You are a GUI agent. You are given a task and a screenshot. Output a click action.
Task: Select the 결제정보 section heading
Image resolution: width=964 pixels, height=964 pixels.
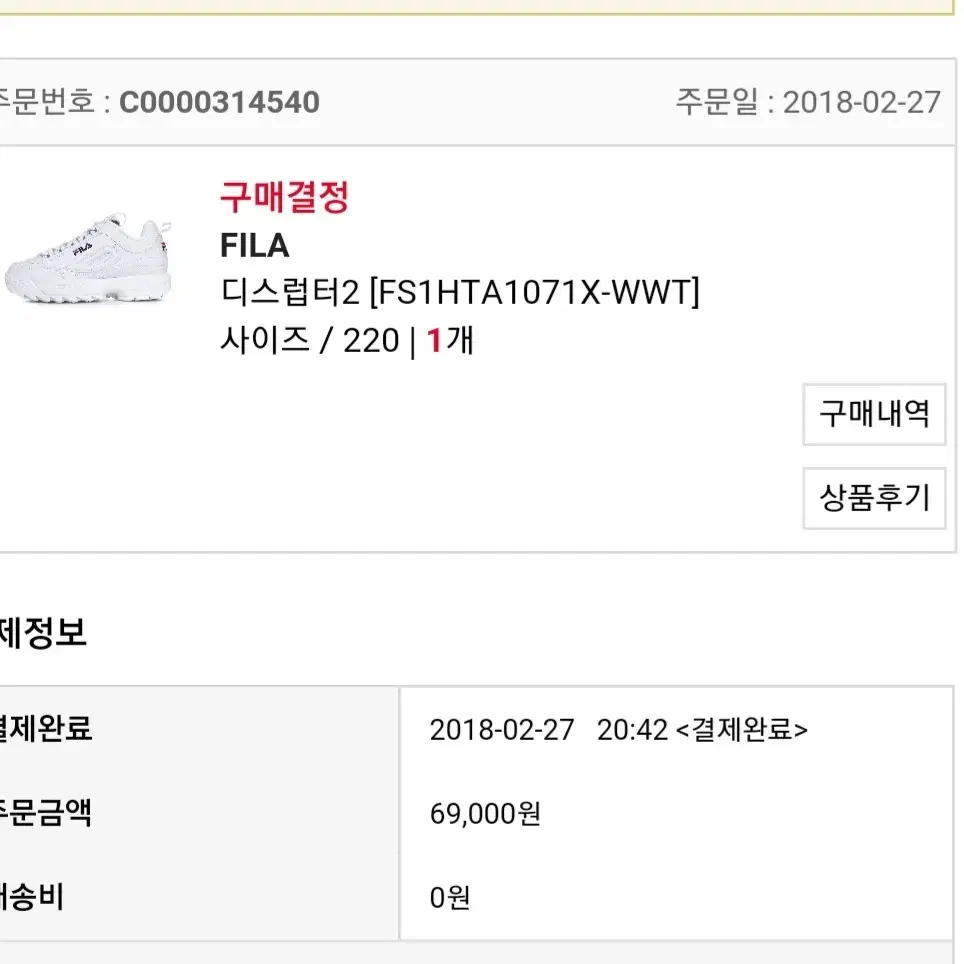tap(43, 632)
